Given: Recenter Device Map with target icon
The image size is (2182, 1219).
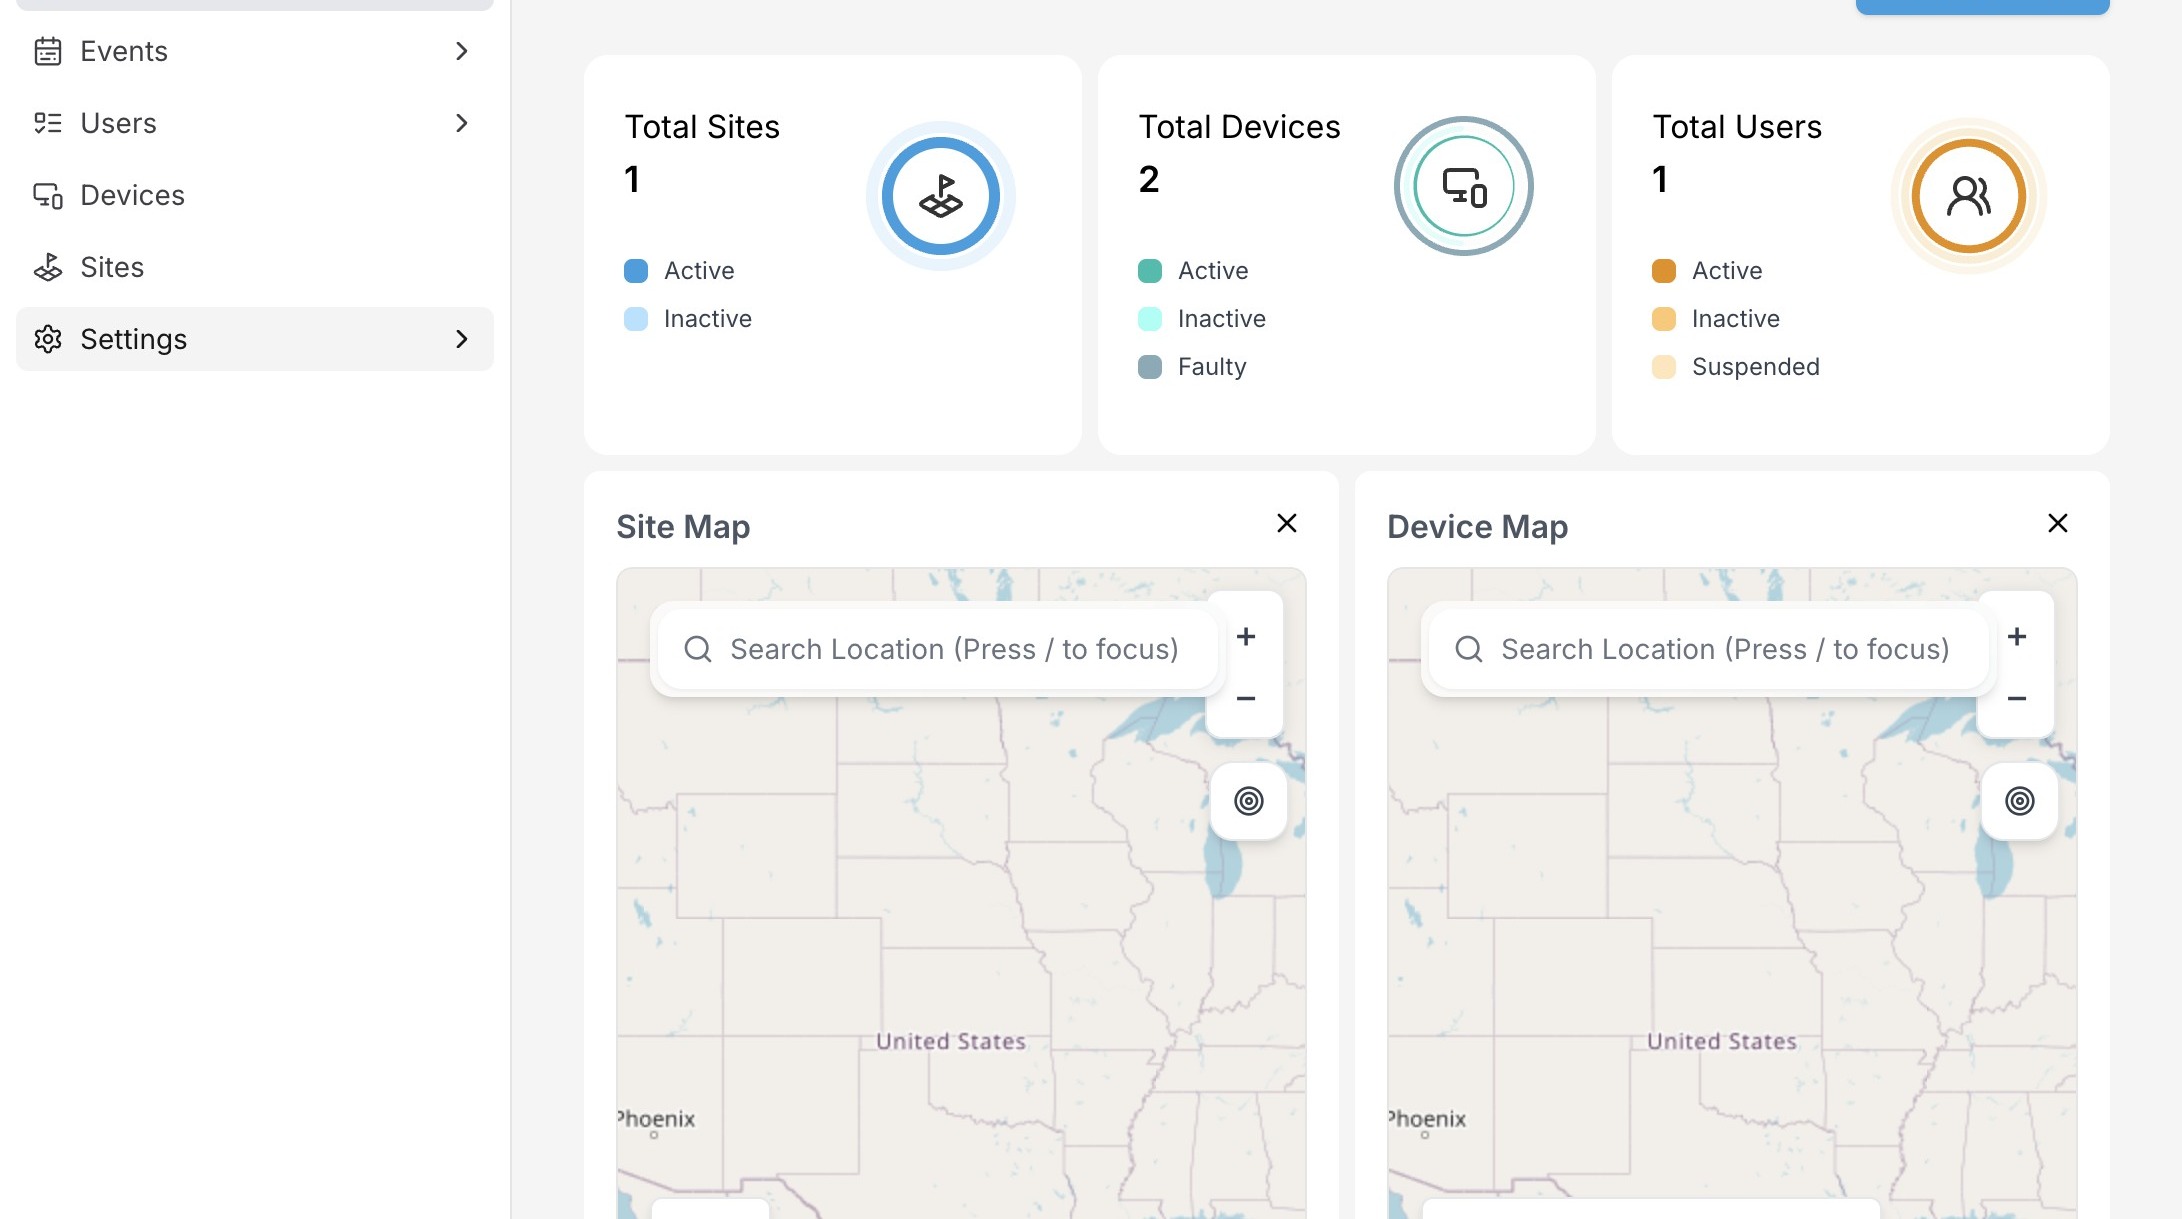Looking at the screenshot, I should pyautogui.click(x=2019, y=801).
